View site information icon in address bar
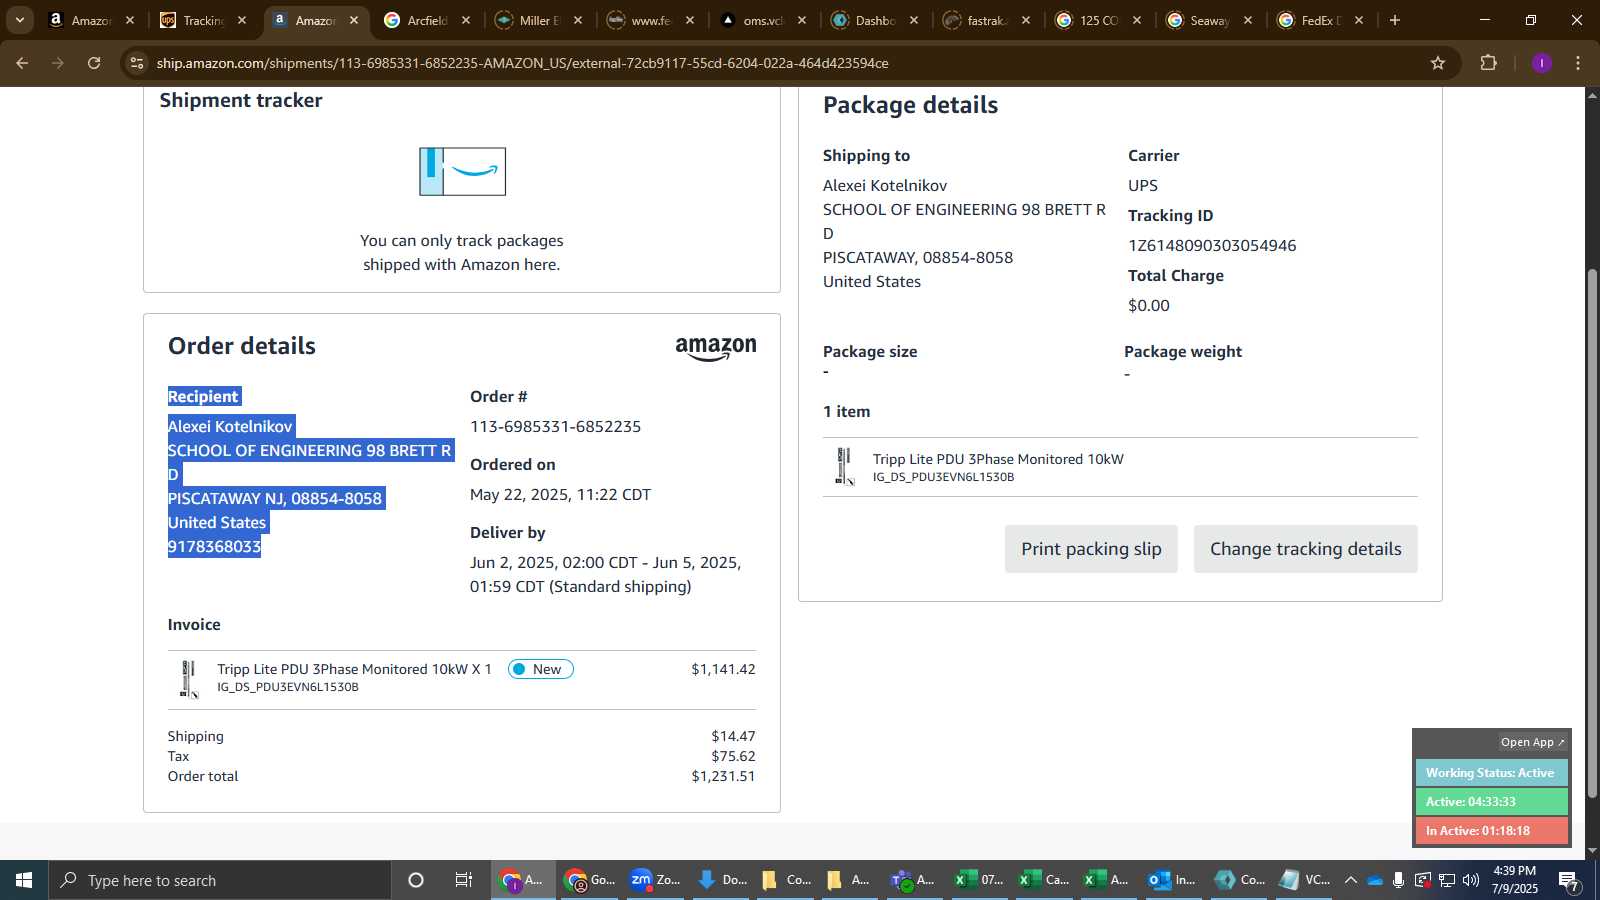The height and width of the screenshot is (900, 1600). 137,63
